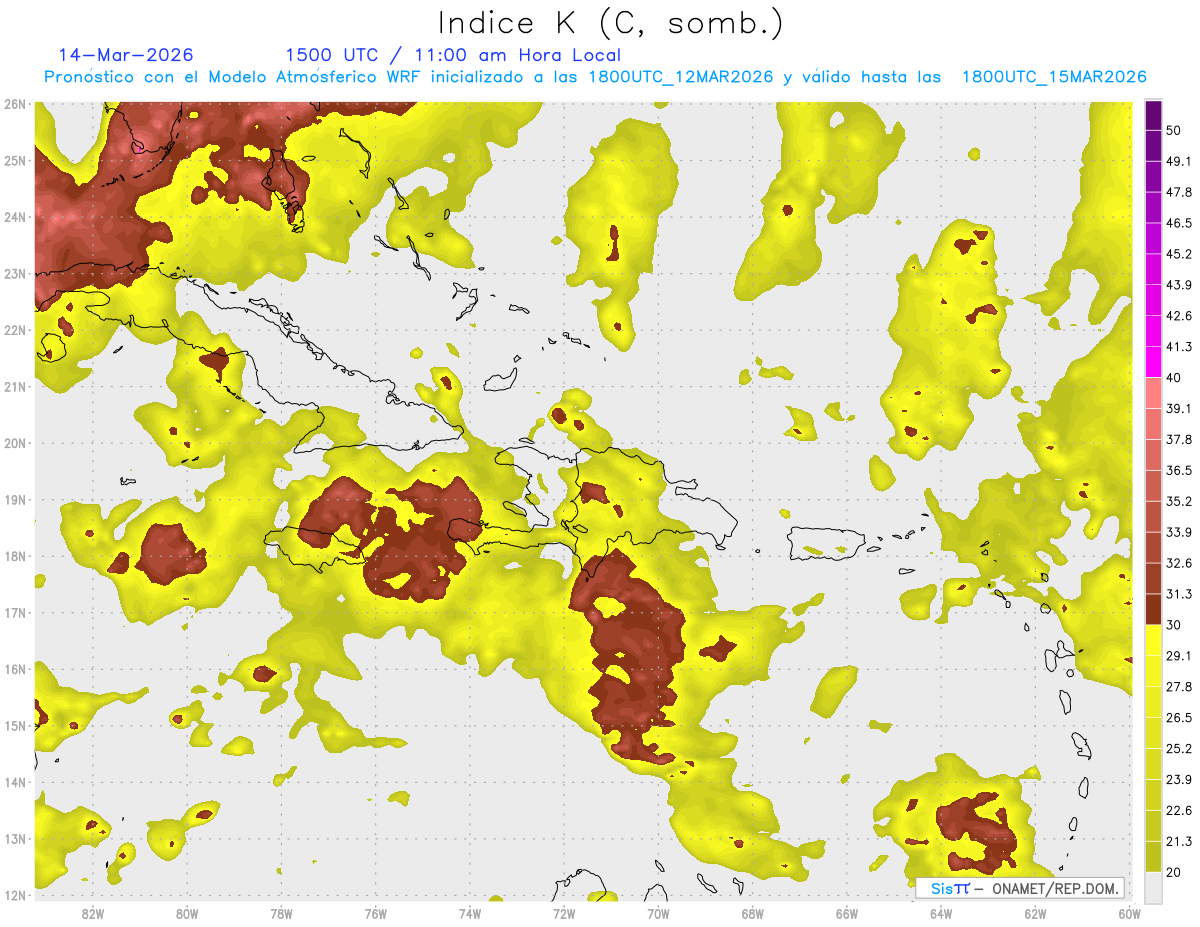Click the "49.1" colorbar value
1200x927 pixels.
coord(1179,161)
